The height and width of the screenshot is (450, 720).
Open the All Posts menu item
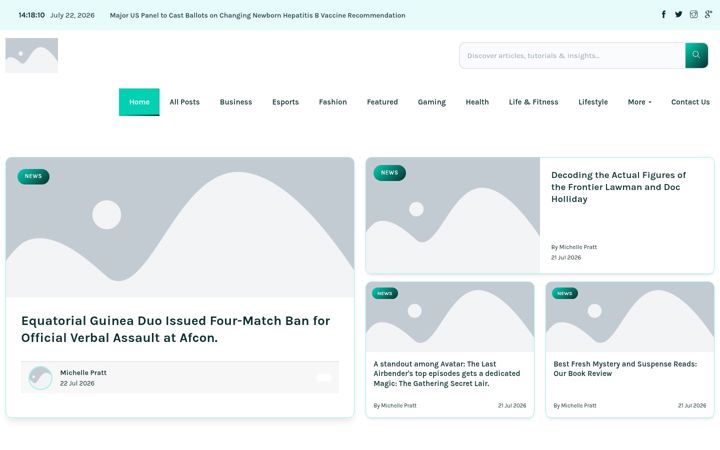[x=185, y=102]
